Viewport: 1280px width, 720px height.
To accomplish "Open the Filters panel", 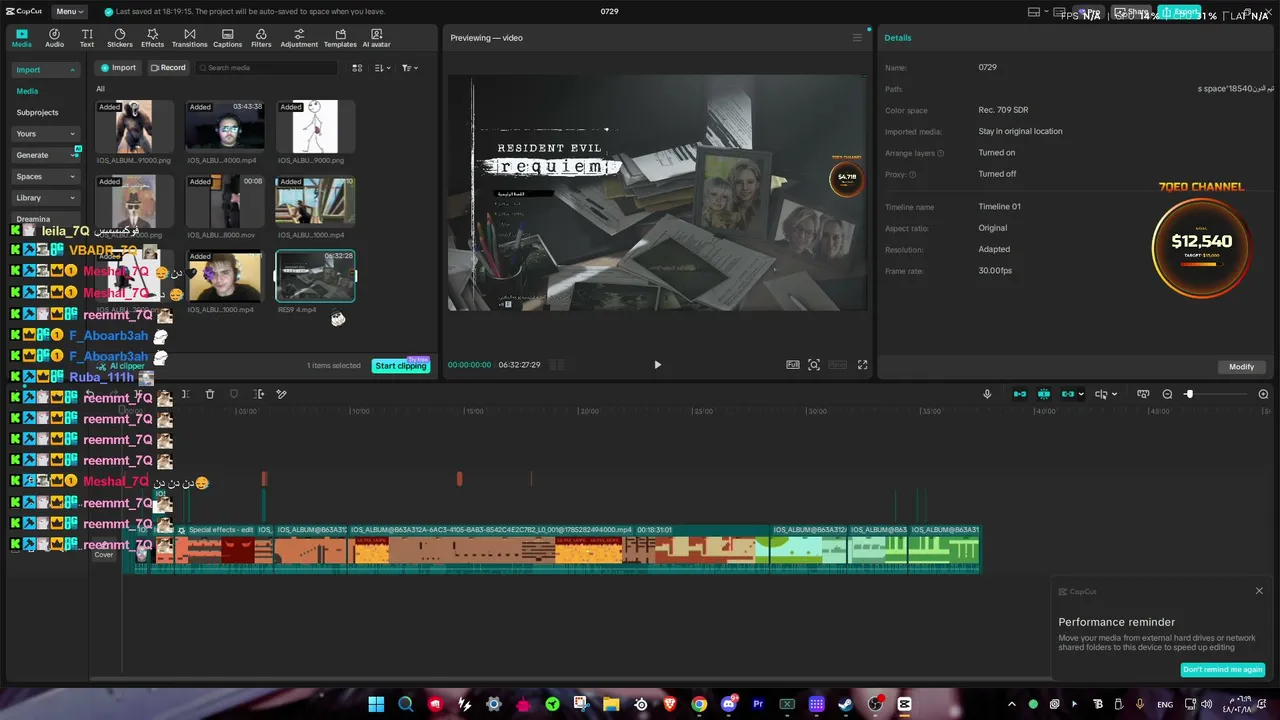I will point(261,38).
